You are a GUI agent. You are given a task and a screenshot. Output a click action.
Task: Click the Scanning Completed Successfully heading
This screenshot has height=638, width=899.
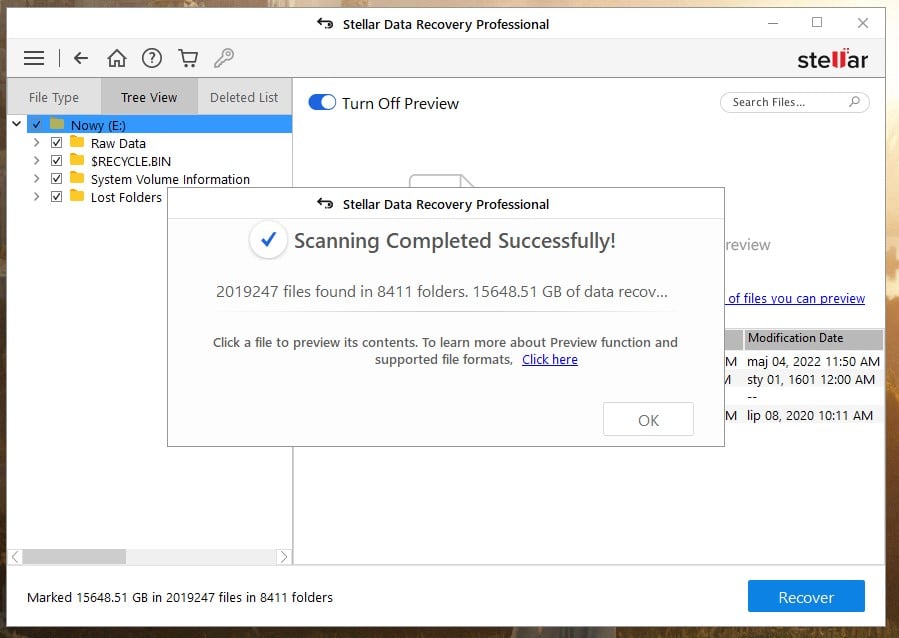(x=455, y=241)
